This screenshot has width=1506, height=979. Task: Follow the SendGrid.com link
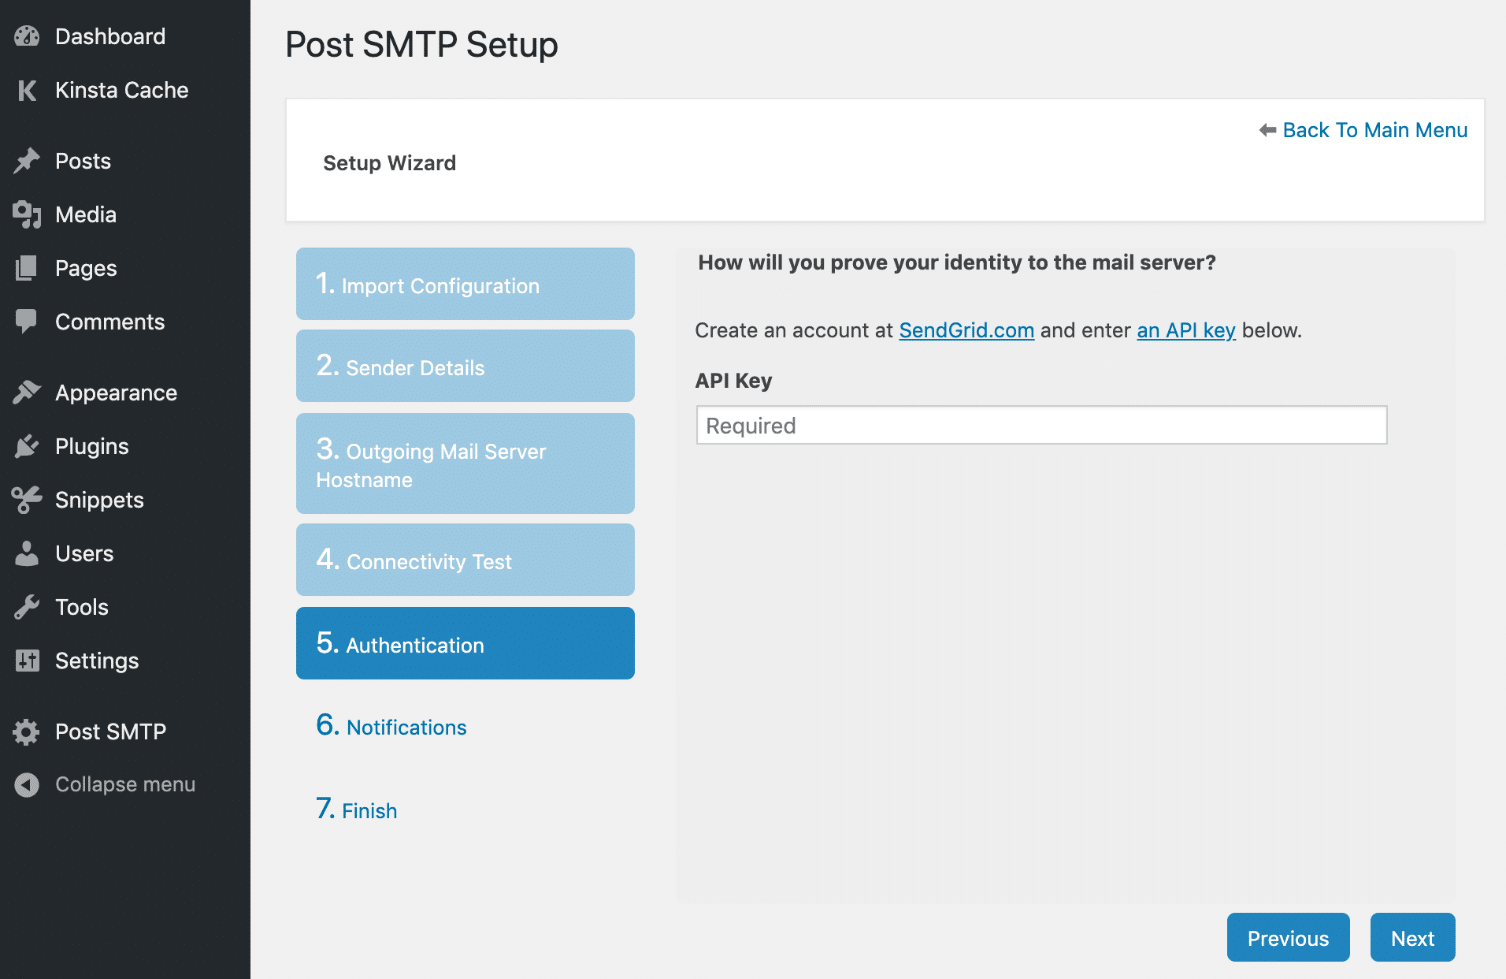point(966,330)
